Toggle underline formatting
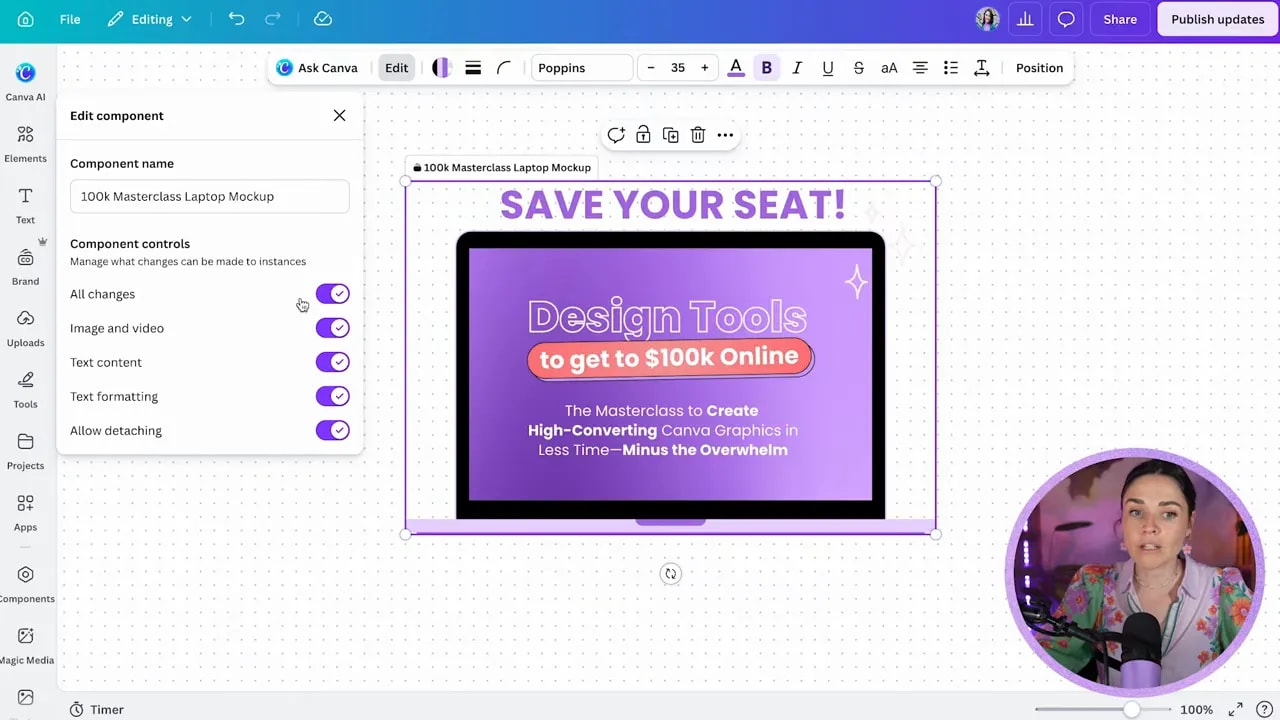 click(x=828, y=68)
